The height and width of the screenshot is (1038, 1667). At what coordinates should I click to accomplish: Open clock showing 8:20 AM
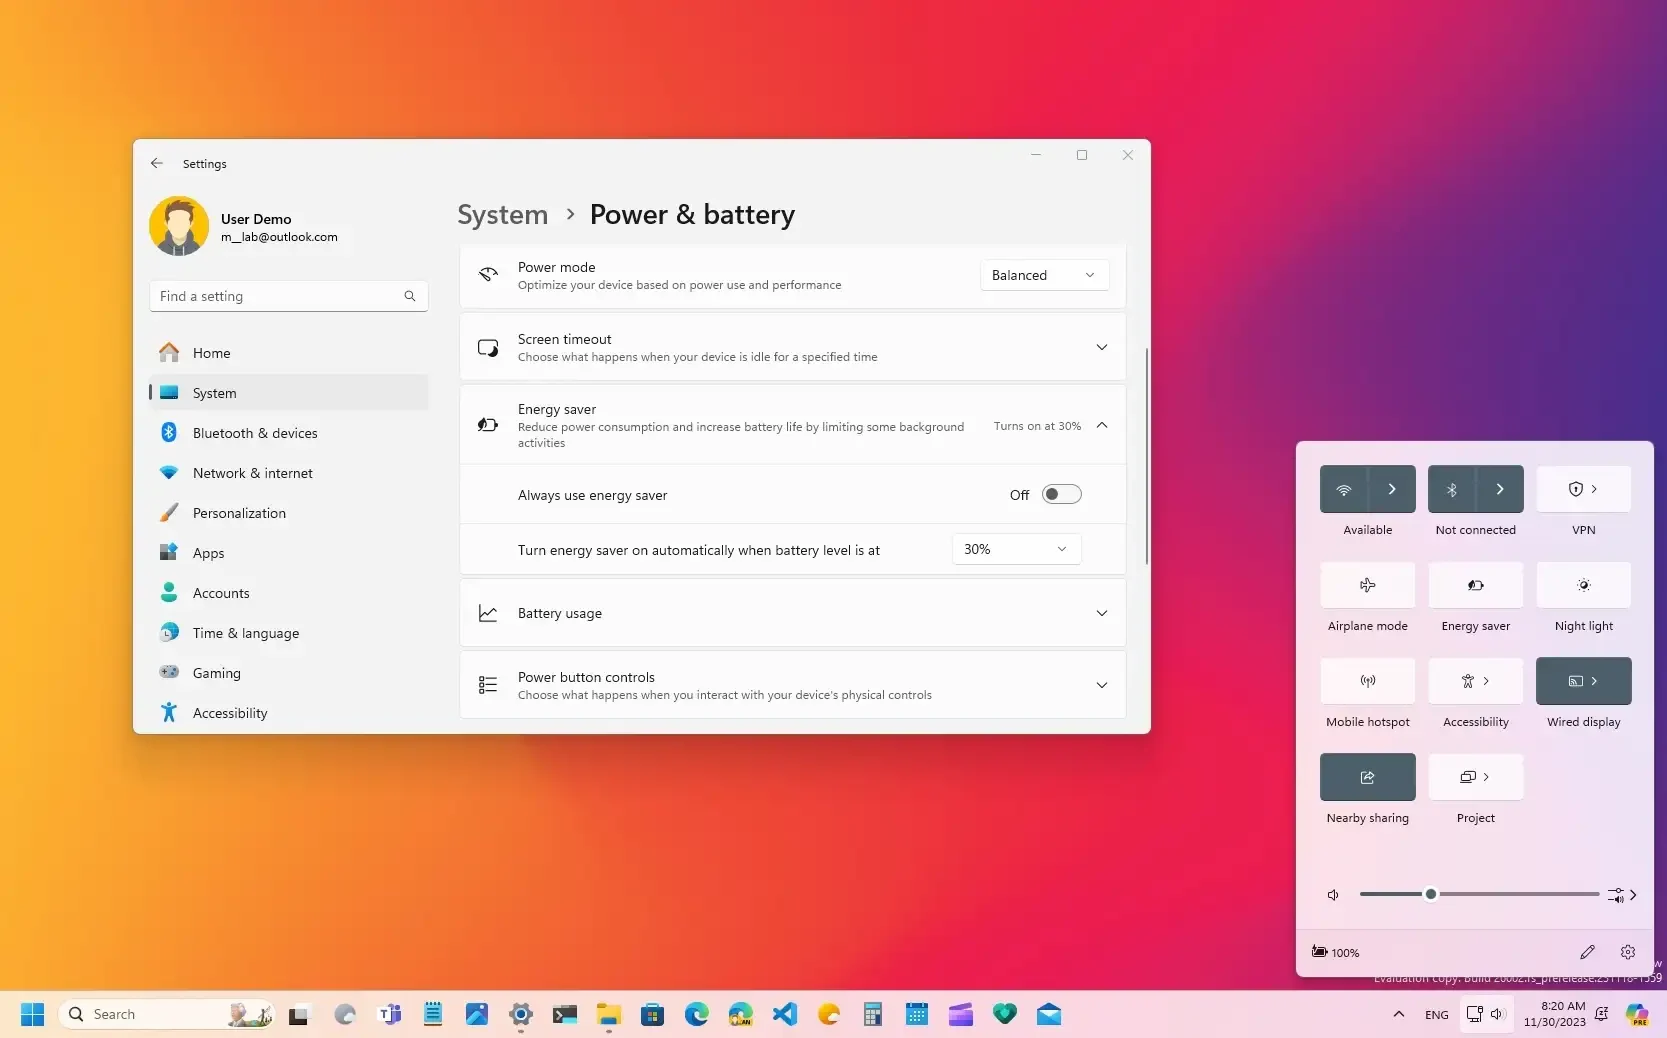click(1555, 1014)
